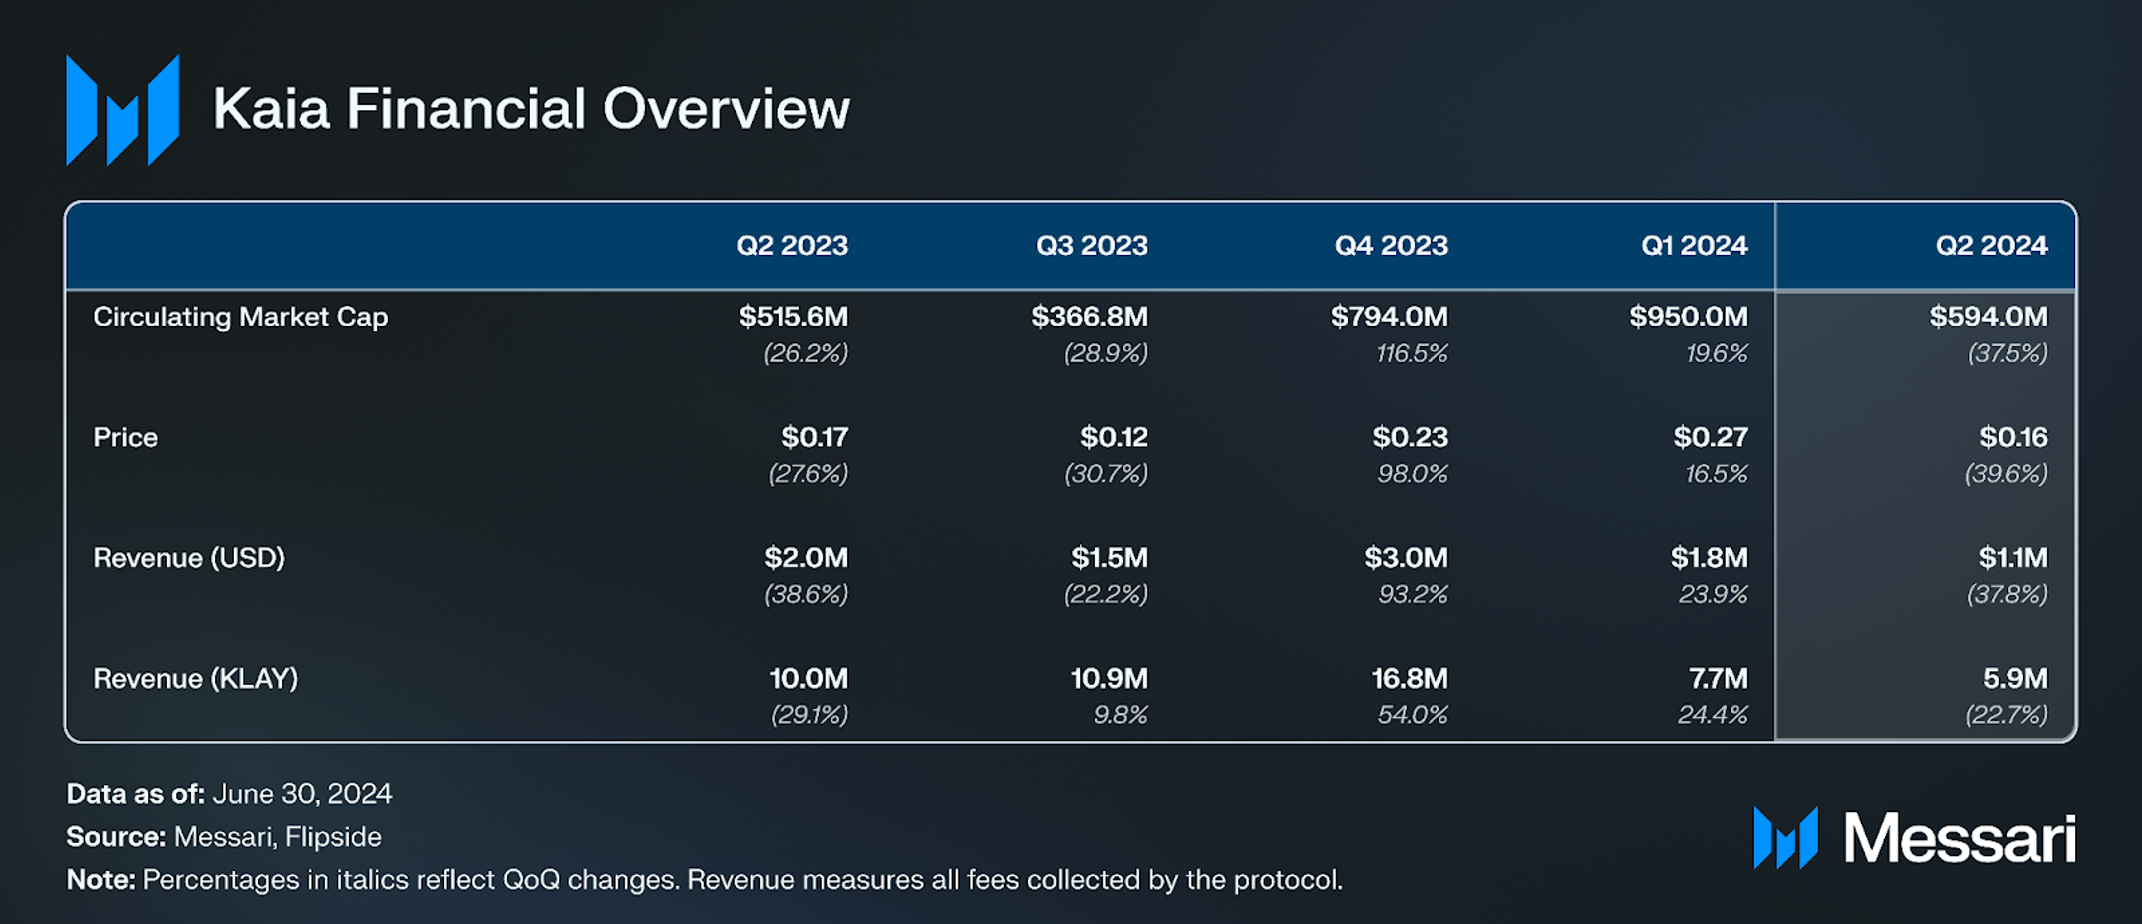Click the "16.5%" price change
Image resolution: width=2142 pixels, height=924 pixels.
tap(1716, 473)
